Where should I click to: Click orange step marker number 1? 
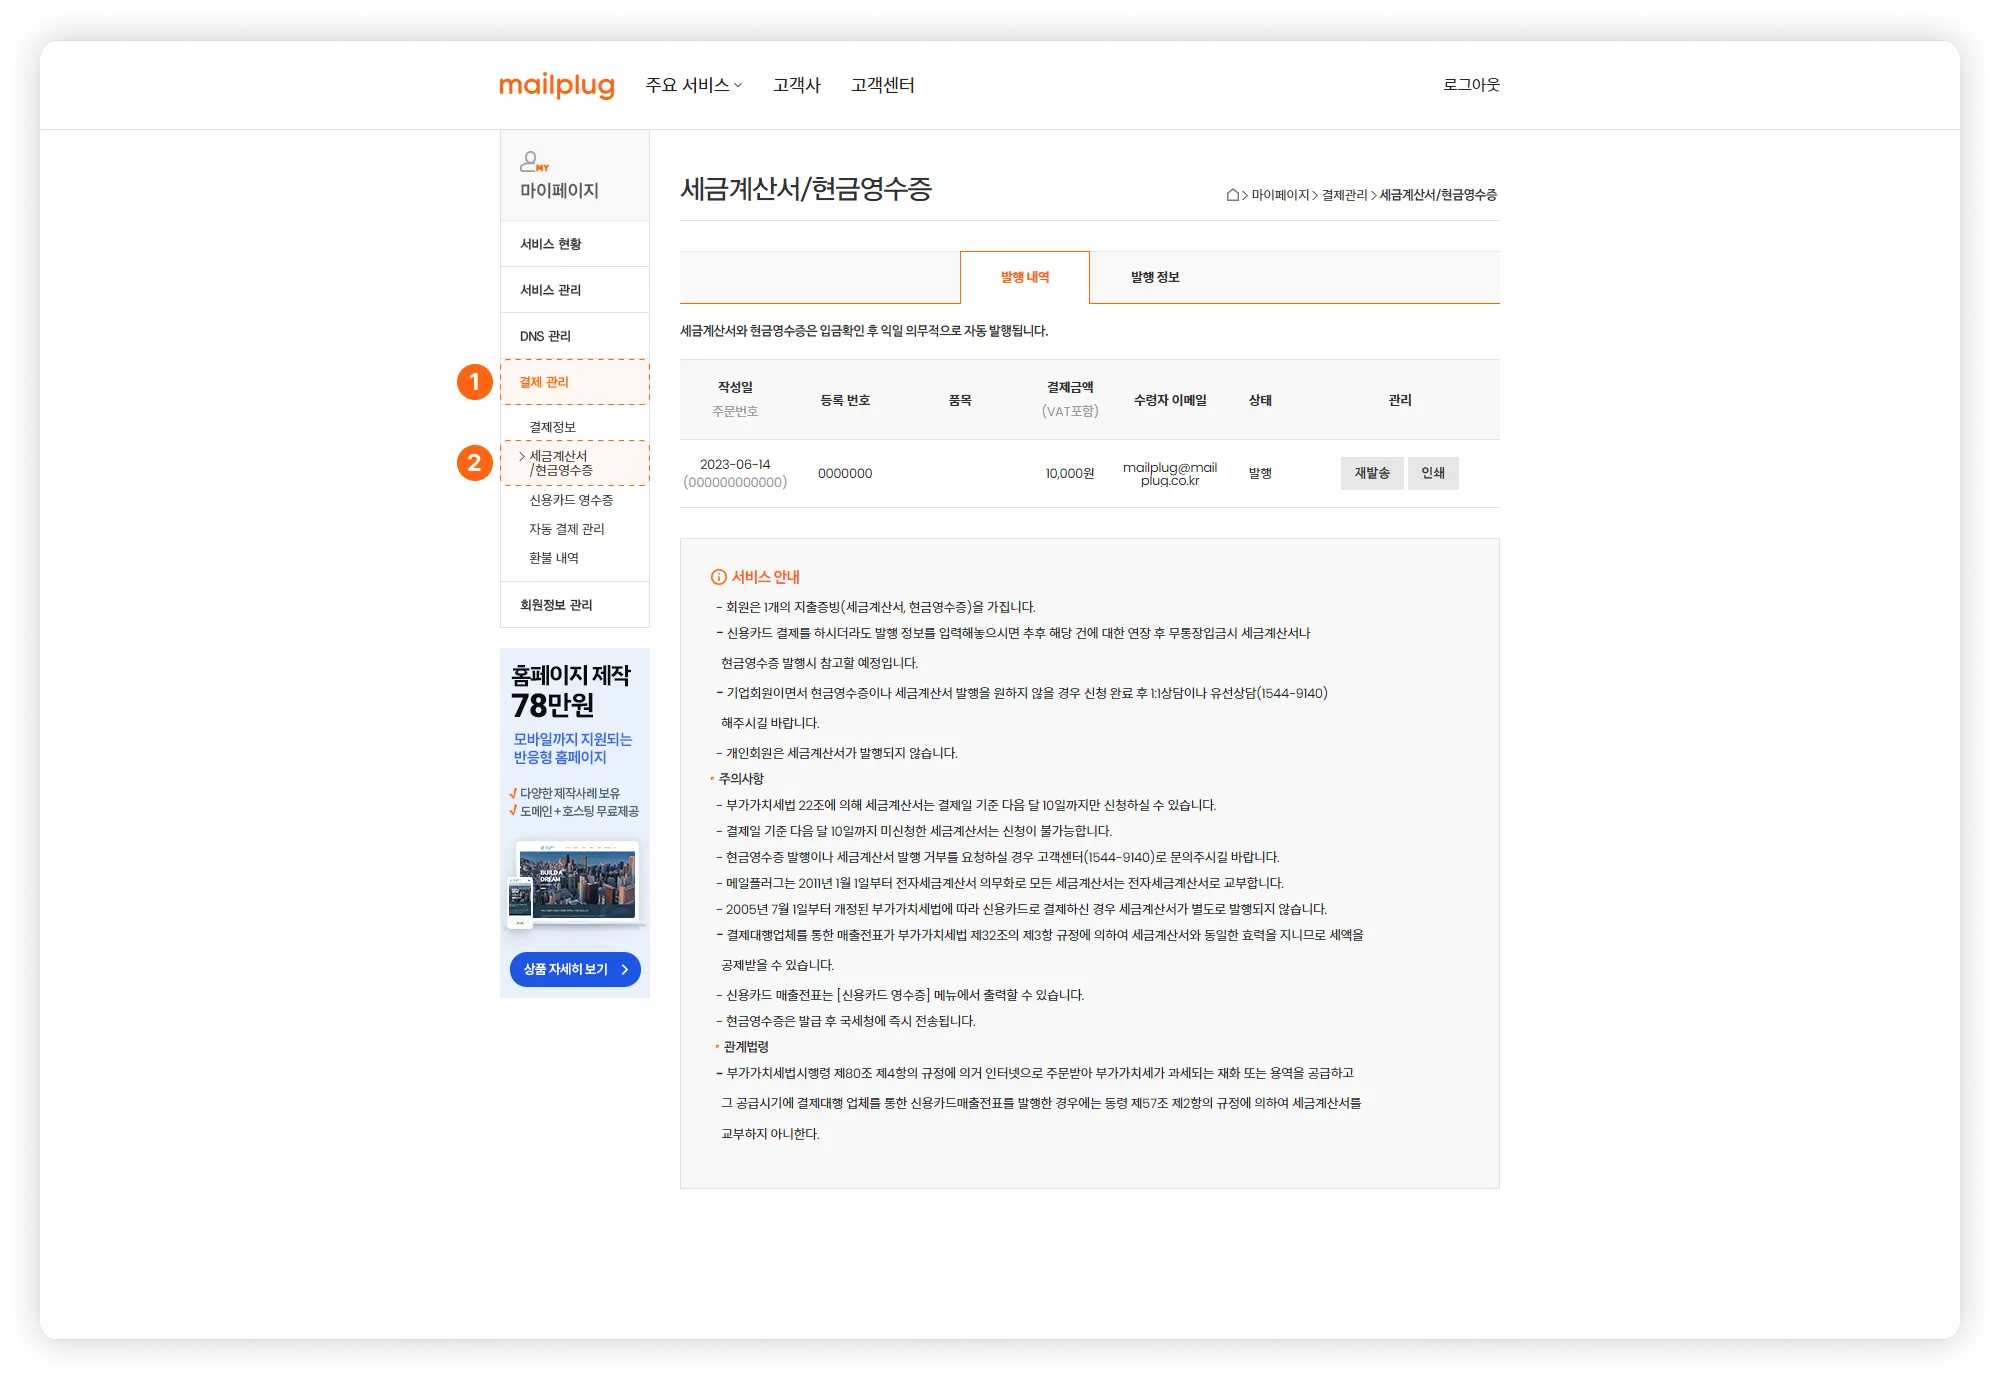(x=475, y=382)
